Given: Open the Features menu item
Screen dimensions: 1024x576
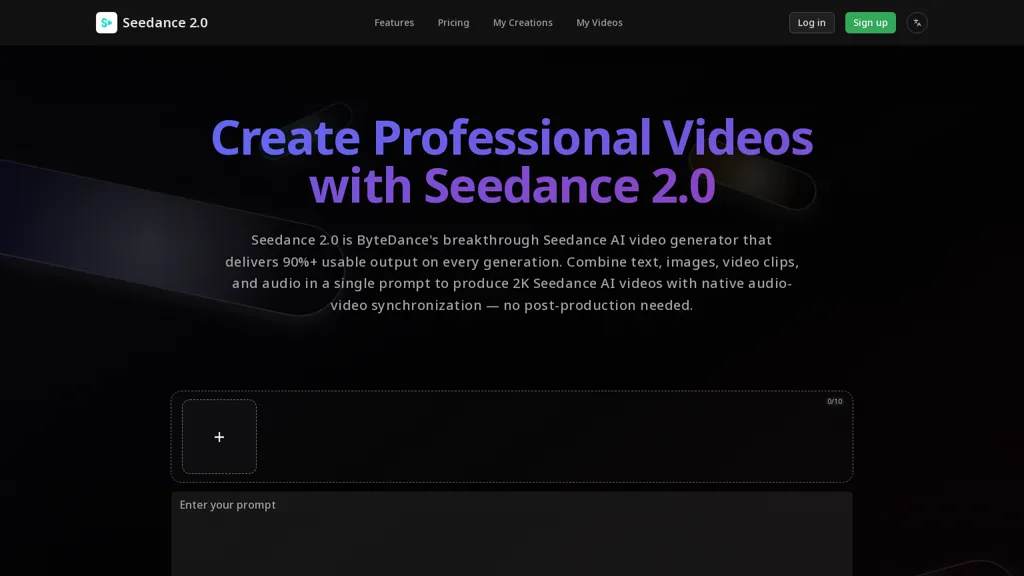Looking at the screenshot, I should coord(394,23).
